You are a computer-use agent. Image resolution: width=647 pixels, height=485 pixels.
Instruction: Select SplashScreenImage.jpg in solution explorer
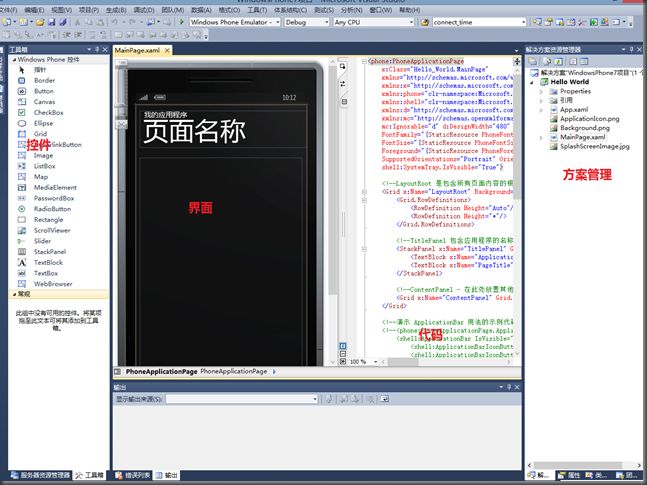[x=595, y=147]
